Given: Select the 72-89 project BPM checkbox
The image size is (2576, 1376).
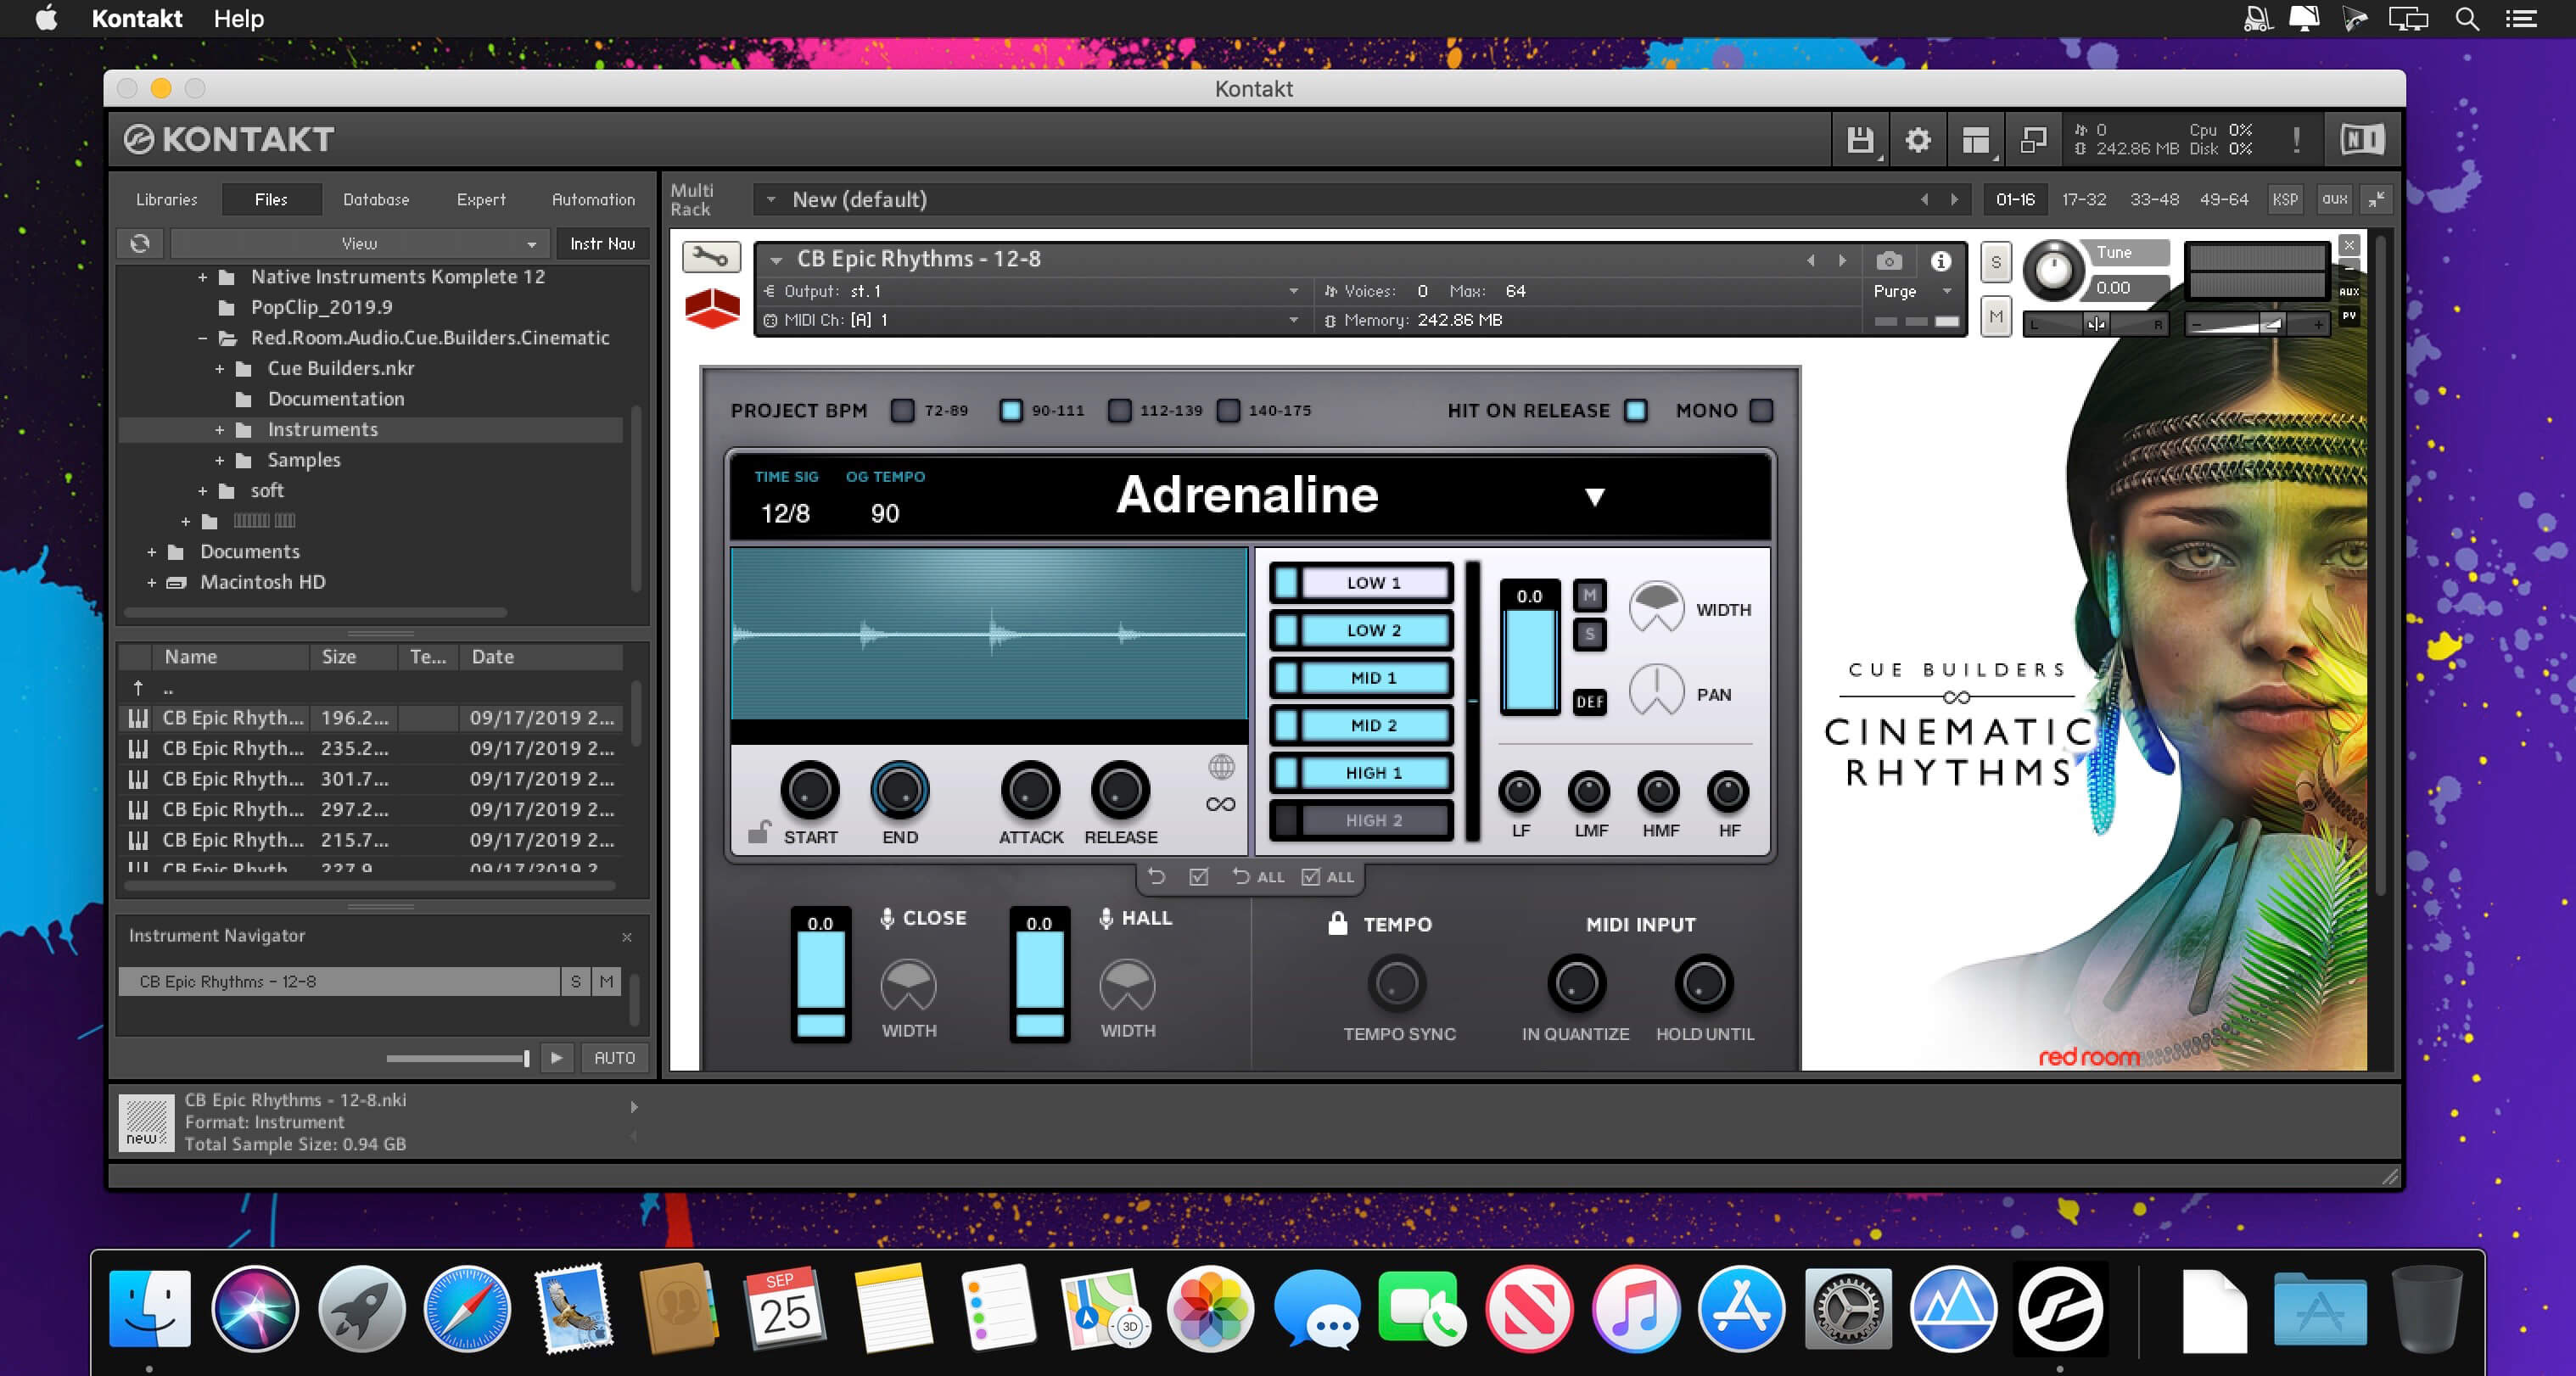Looking at the screenshot, I should coord(903,410).
